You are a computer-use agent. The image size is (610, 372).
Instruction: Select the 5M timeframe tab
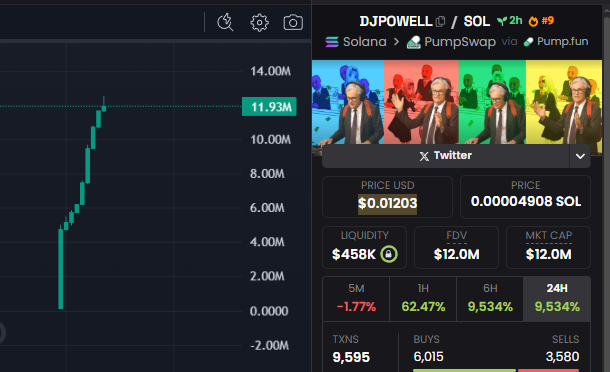tap(356, 298)
